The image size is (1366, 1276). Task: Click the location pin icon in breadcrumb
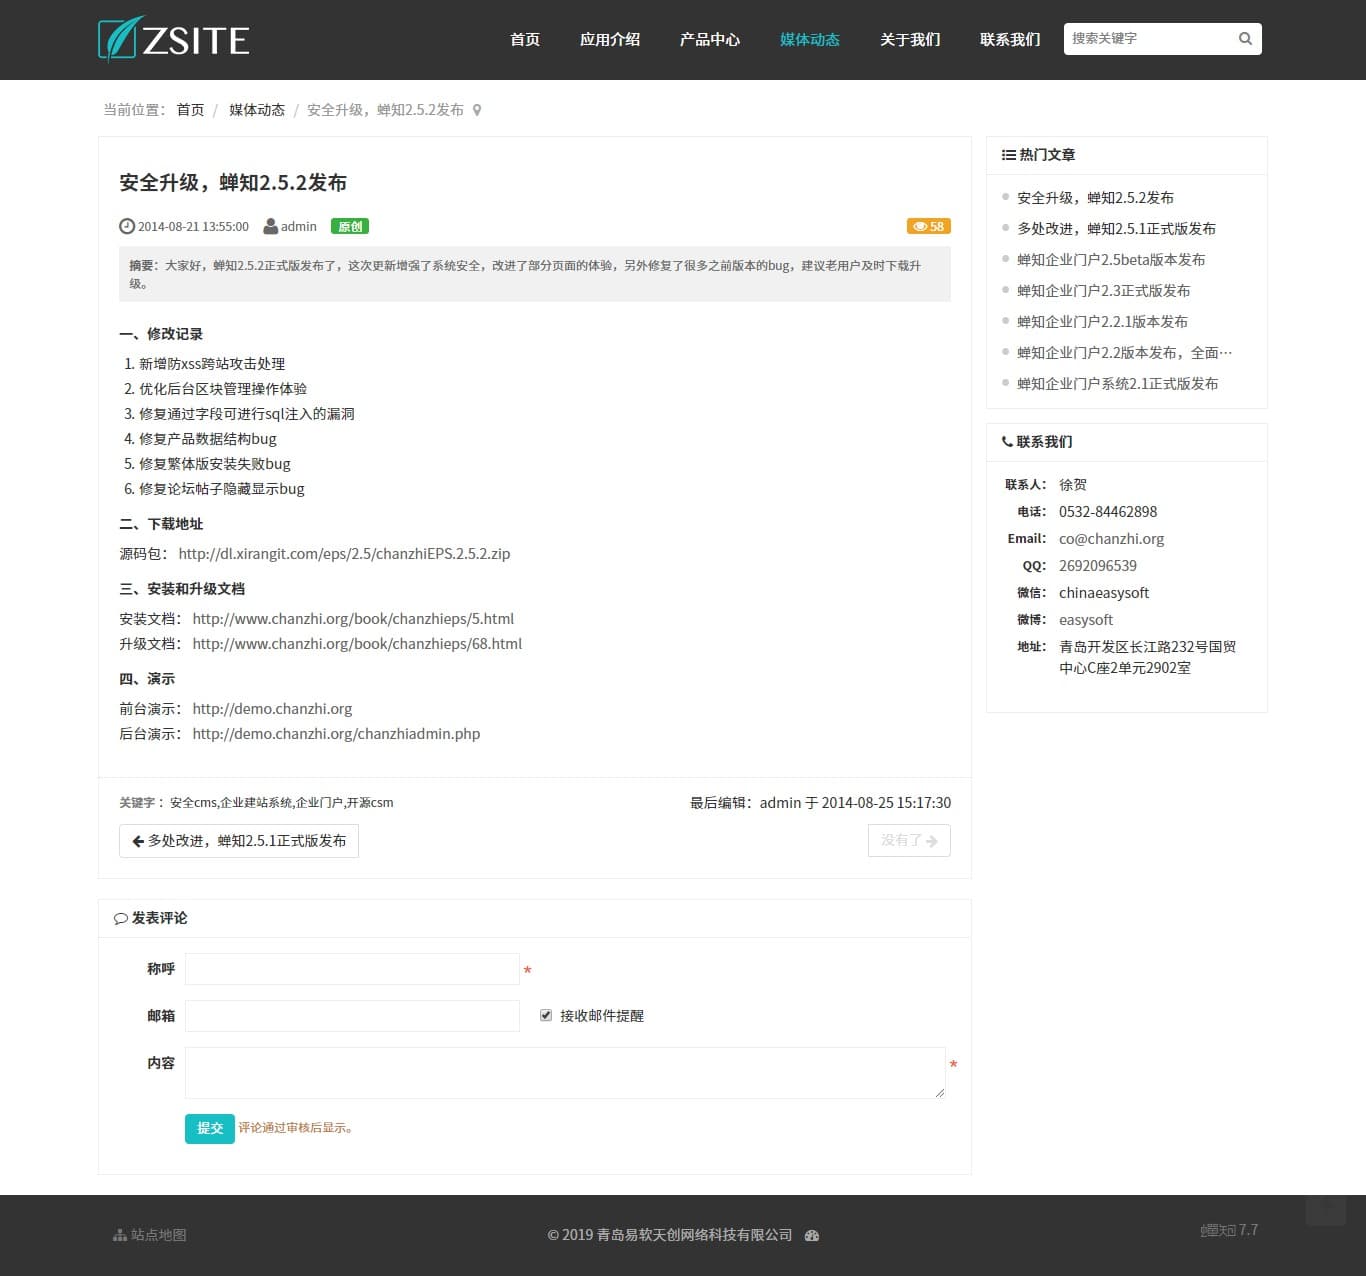(x=477, y=110)
